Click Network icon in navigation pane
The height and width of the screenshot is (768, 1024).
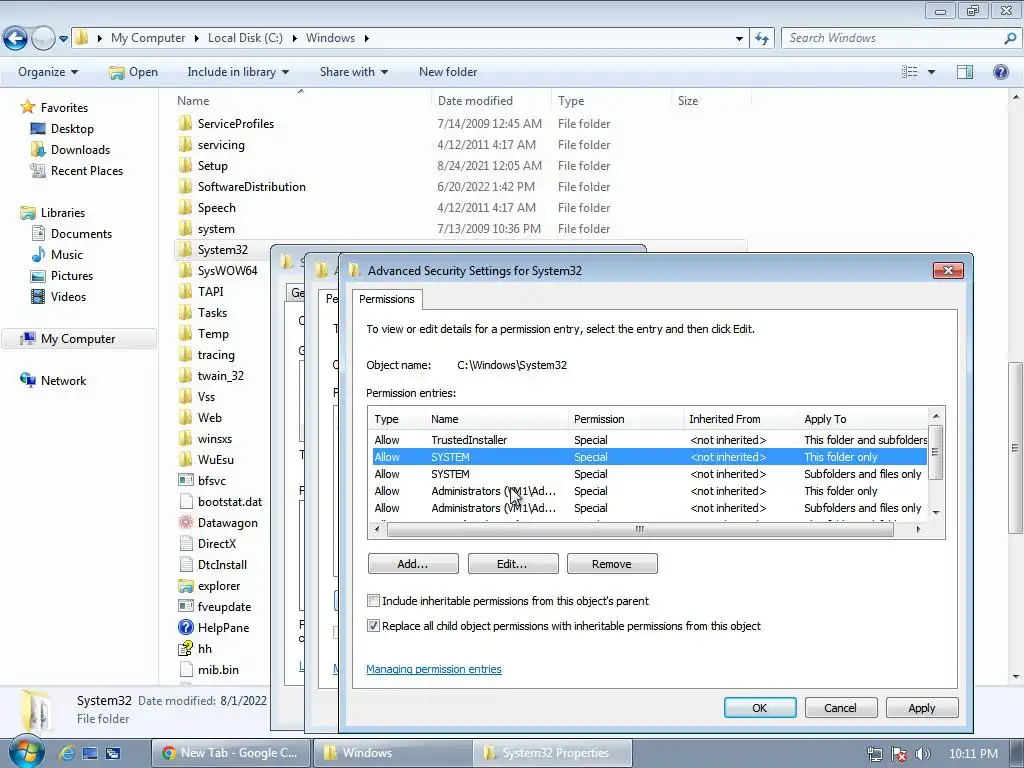point(28,380)
